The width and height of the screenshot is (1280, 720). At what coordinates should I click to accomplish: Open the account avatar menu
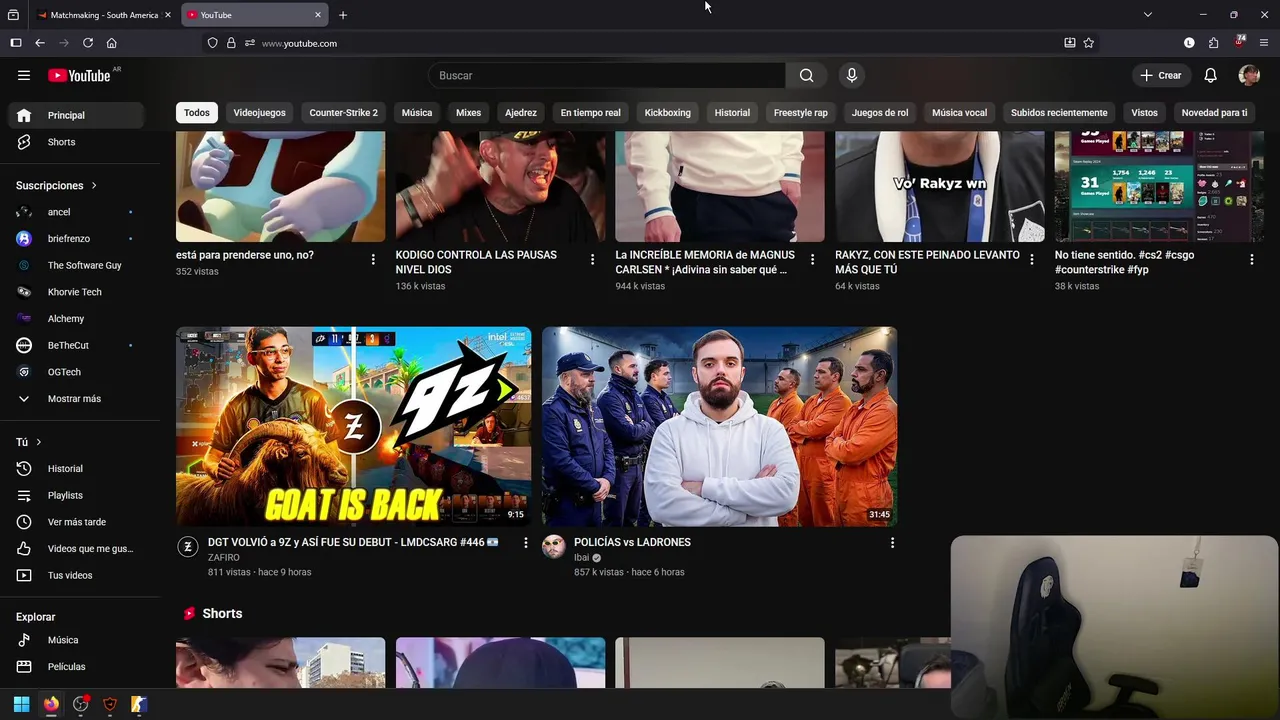point(1249,75)
